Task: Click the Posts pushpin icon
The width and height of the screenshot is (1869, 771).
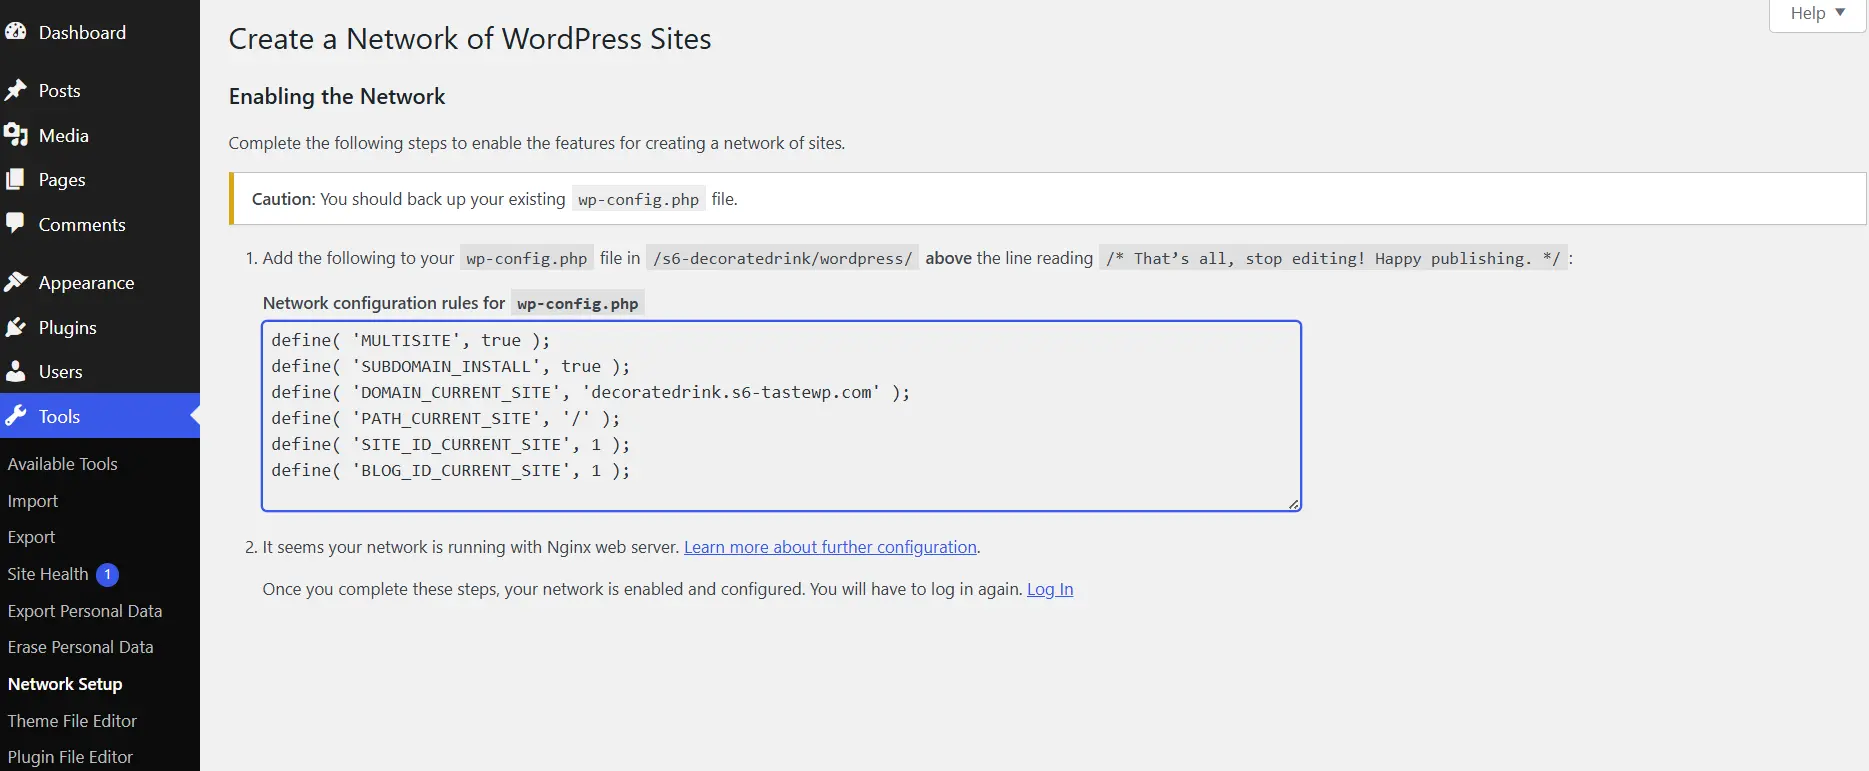Action: (15, 90)
